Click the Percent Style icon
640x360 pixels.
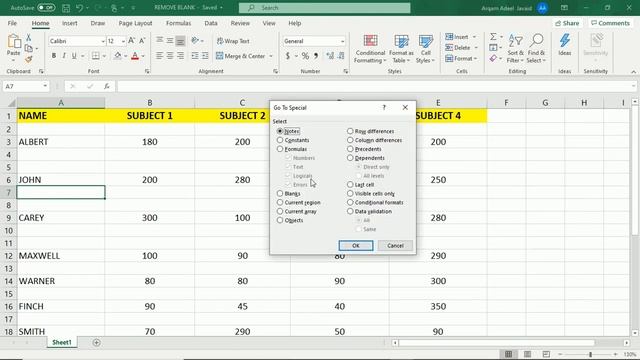coord(305,56)
